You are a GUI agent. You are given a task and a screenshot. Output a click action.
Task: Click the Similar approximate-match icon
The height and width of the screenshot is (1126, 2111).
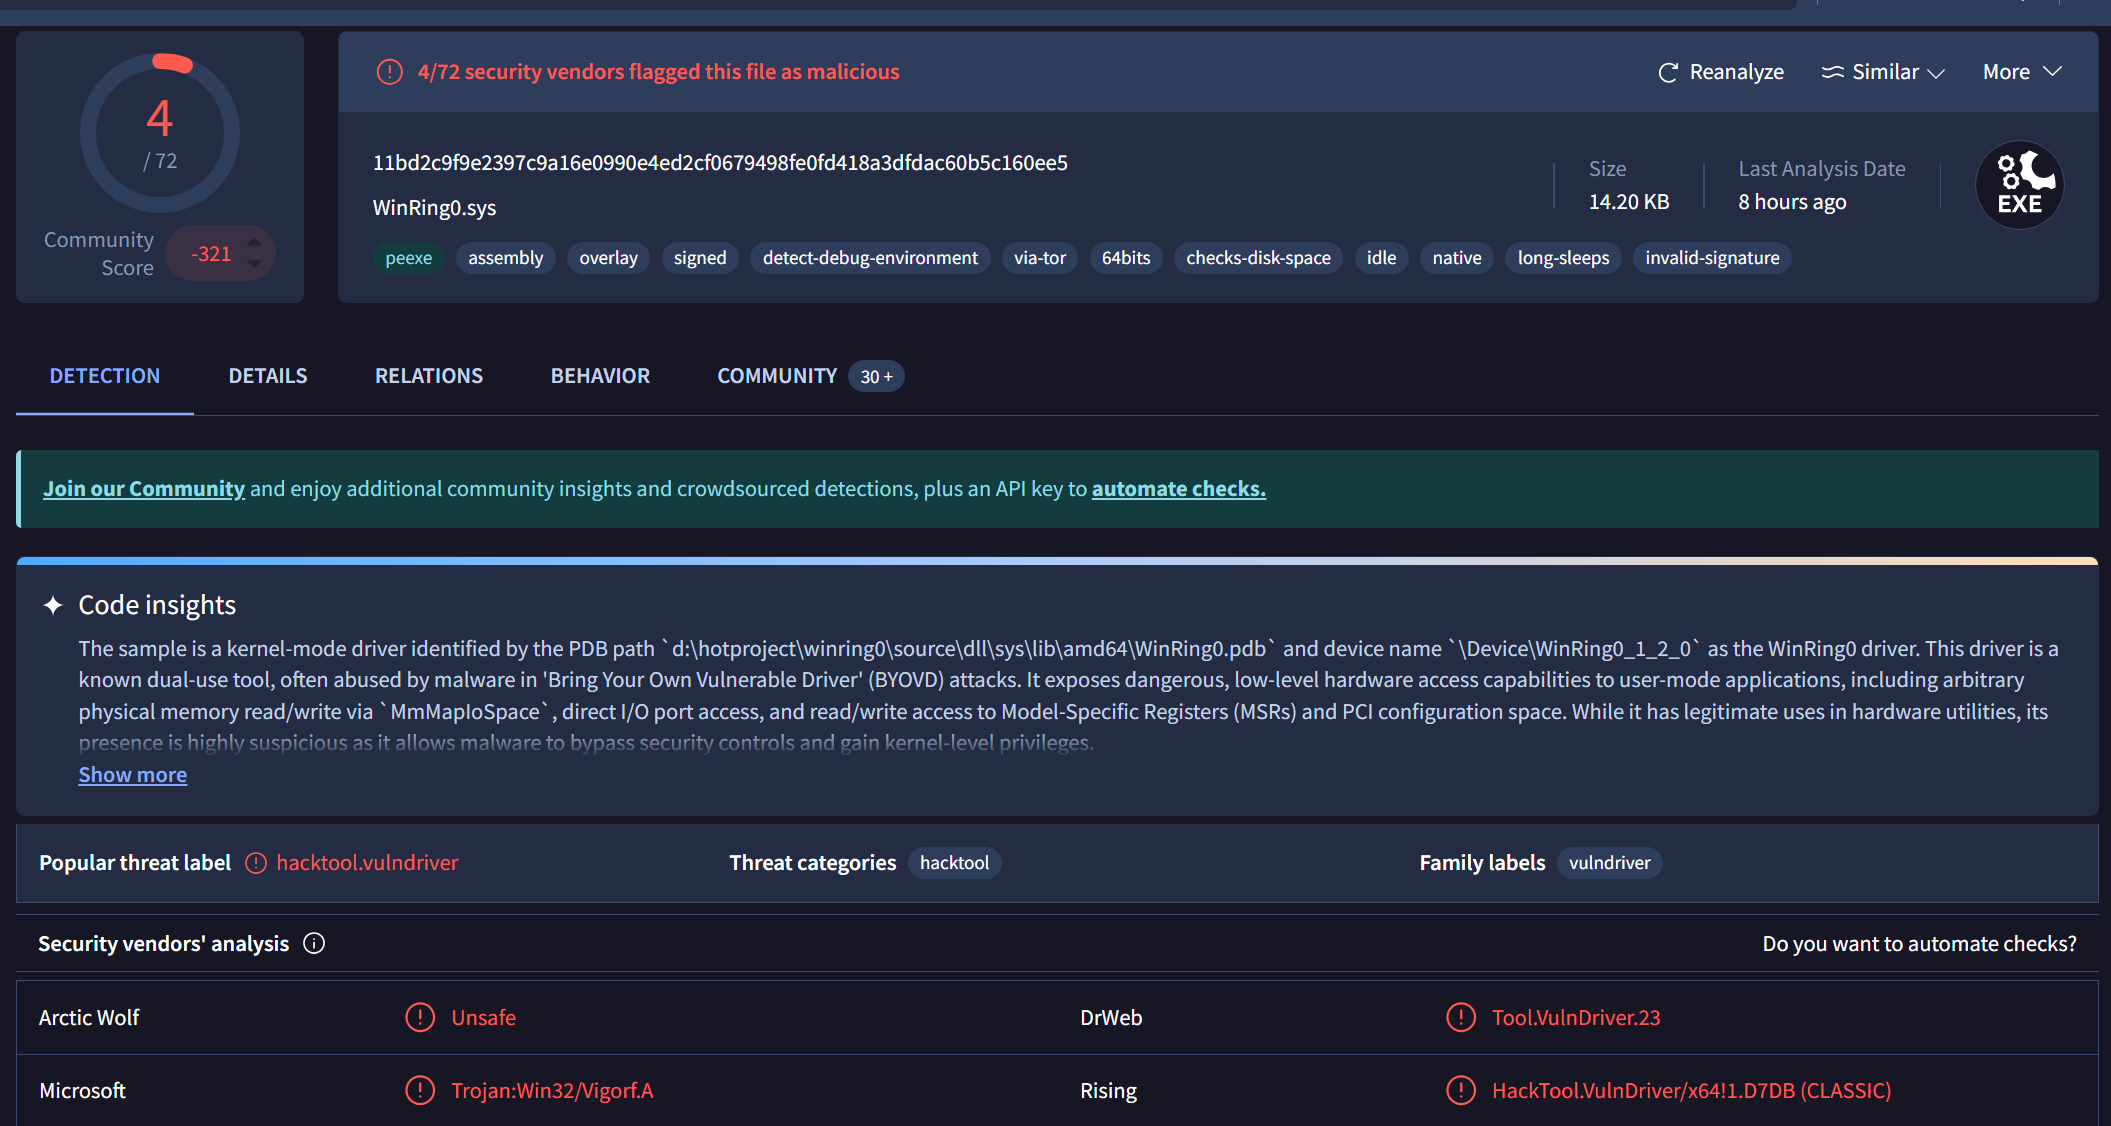point(1832,72)
